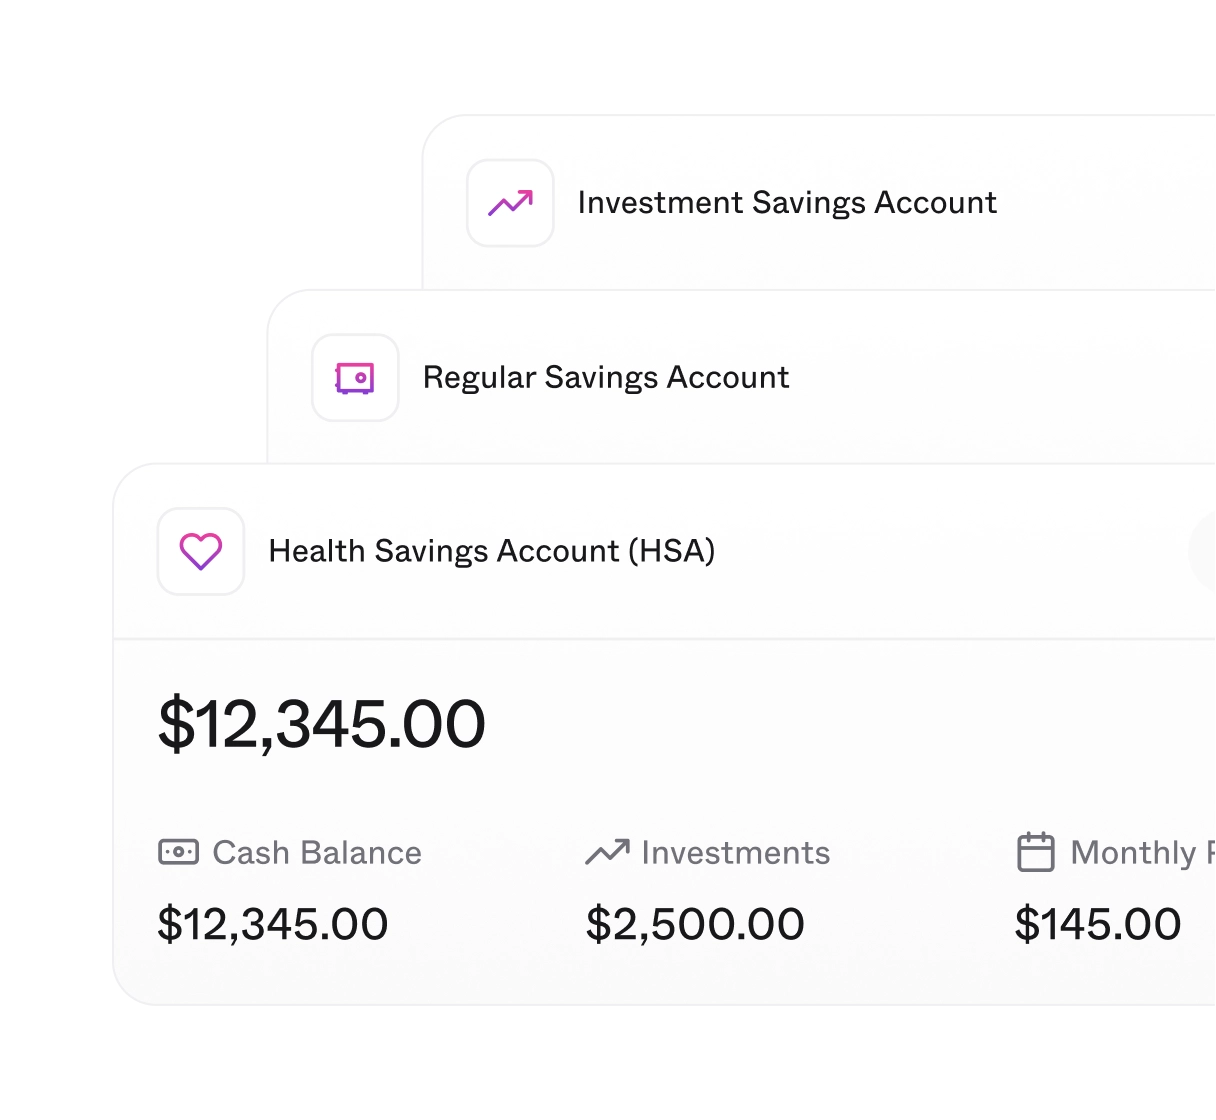Open the calendar icon next to Monthly
The height and width of the screenshot is (1120, 1216).
[1035, 853]
